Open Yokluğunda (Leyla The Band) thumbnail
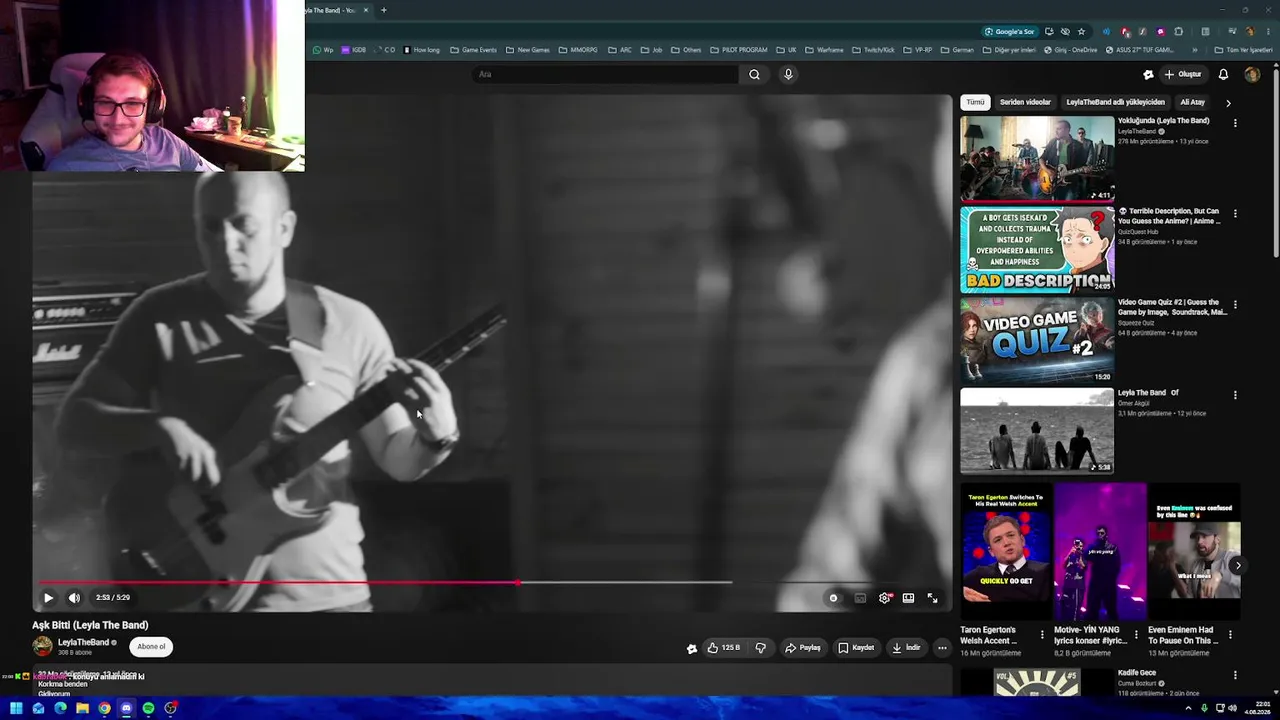The height and width of the screenshot is (720, 1280). tap(1037, 159)
